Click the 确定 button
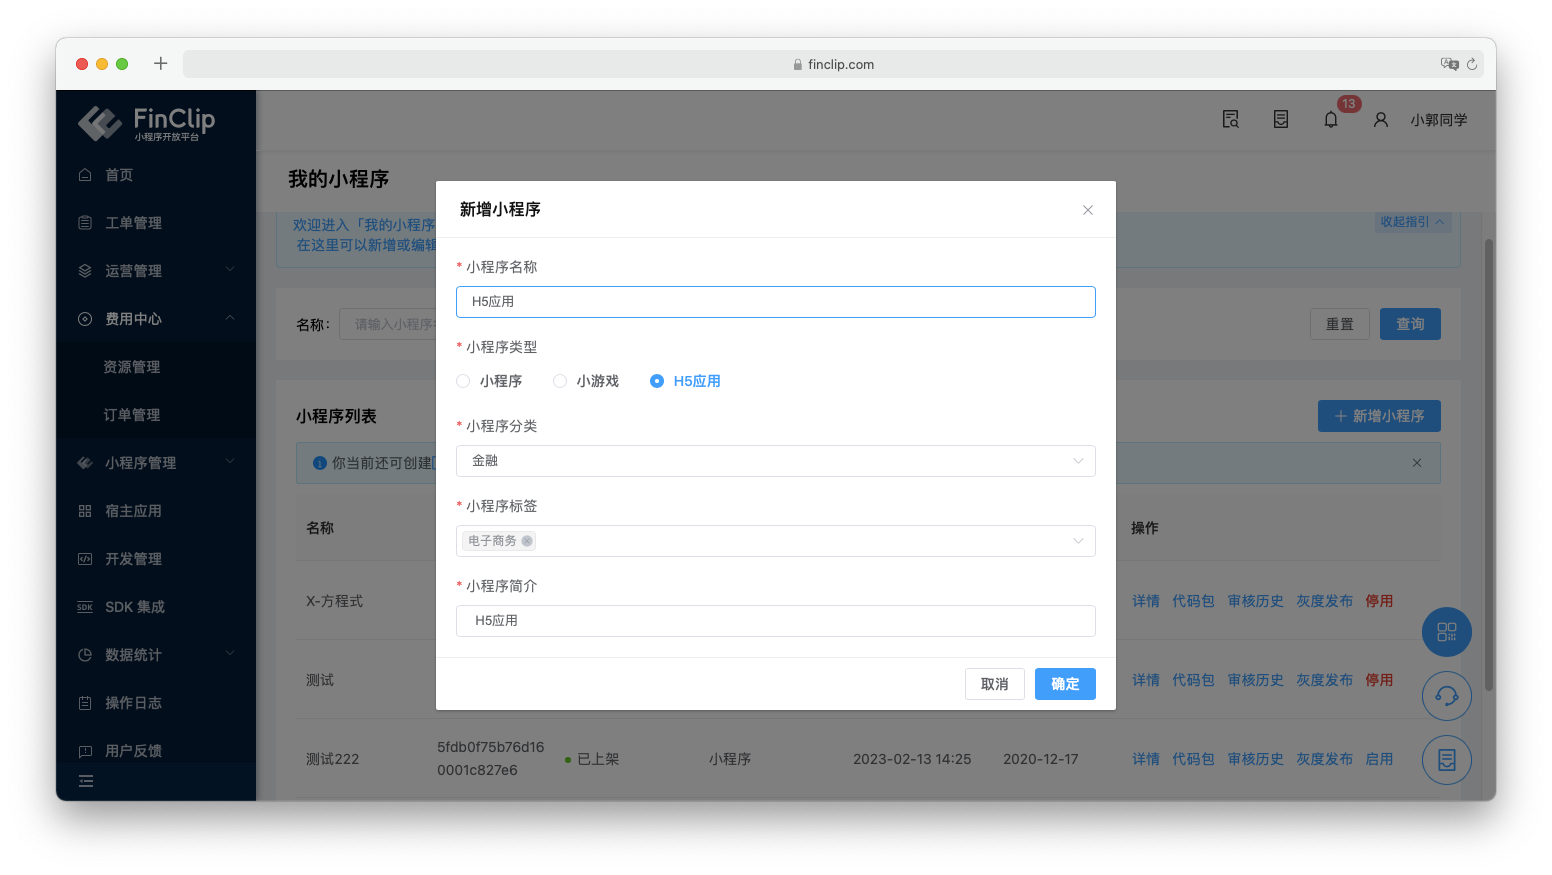 1065,684
